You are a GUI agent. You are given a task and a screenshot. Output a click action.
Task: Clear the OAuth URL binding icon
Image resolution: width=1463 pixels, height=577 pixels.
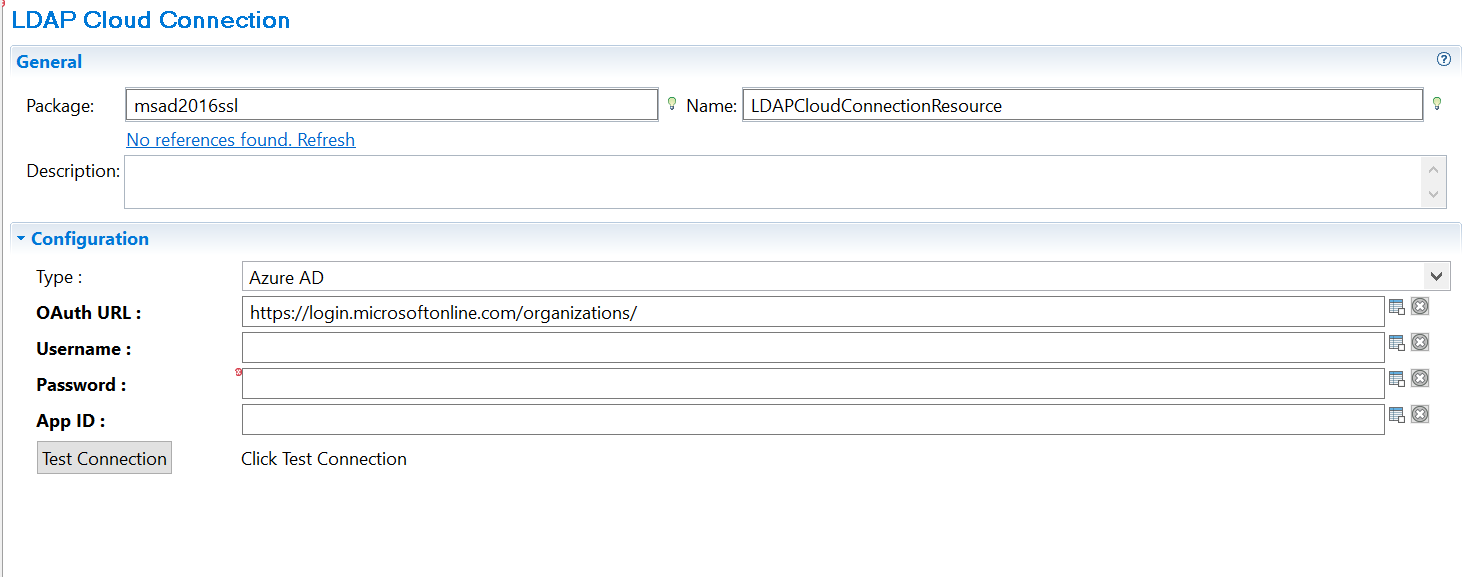pyautogui.click(x=1420, y=307)
